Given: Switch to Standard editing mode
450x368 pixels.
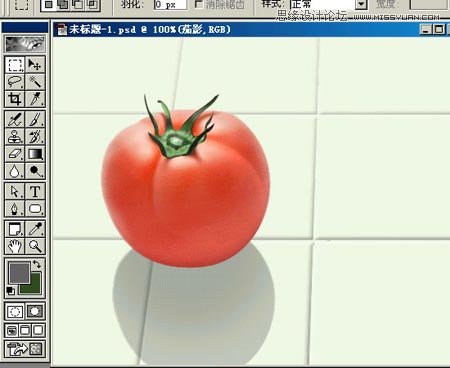Looking at the screenshot, I should pos(15,312).
